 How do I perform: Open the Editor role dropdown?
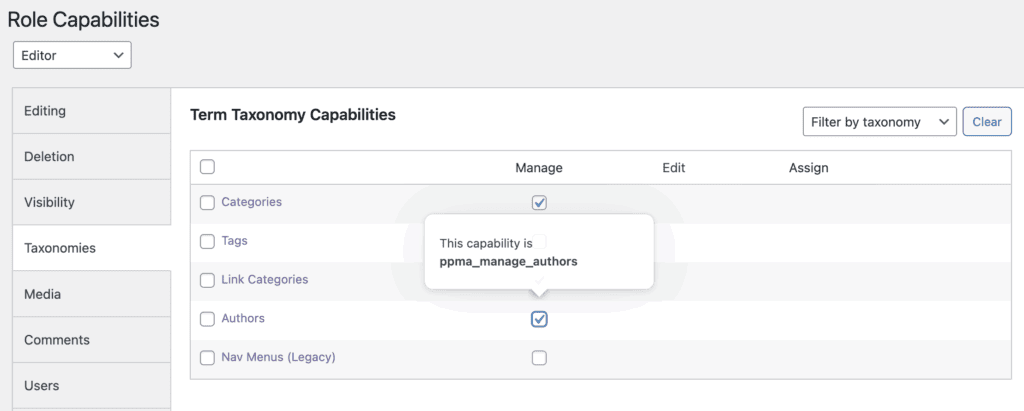point(72,56)
